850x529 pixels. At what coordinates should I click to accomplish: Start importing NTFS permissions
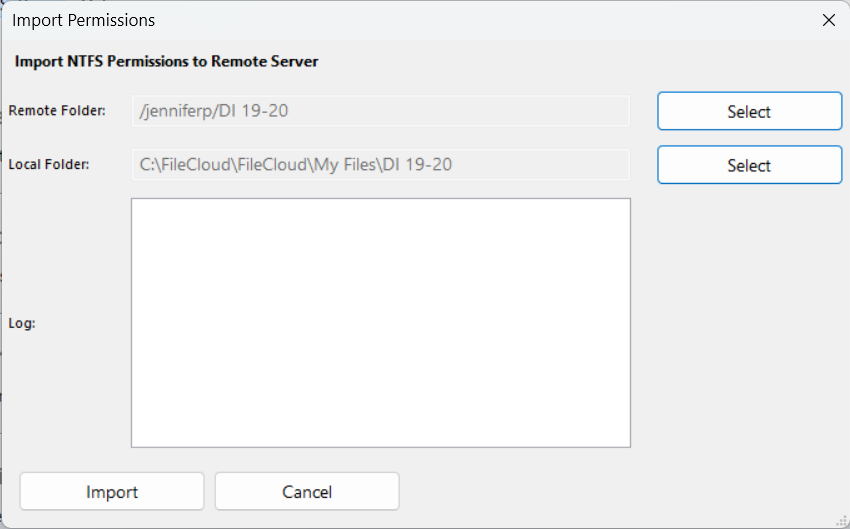[112, 491]
